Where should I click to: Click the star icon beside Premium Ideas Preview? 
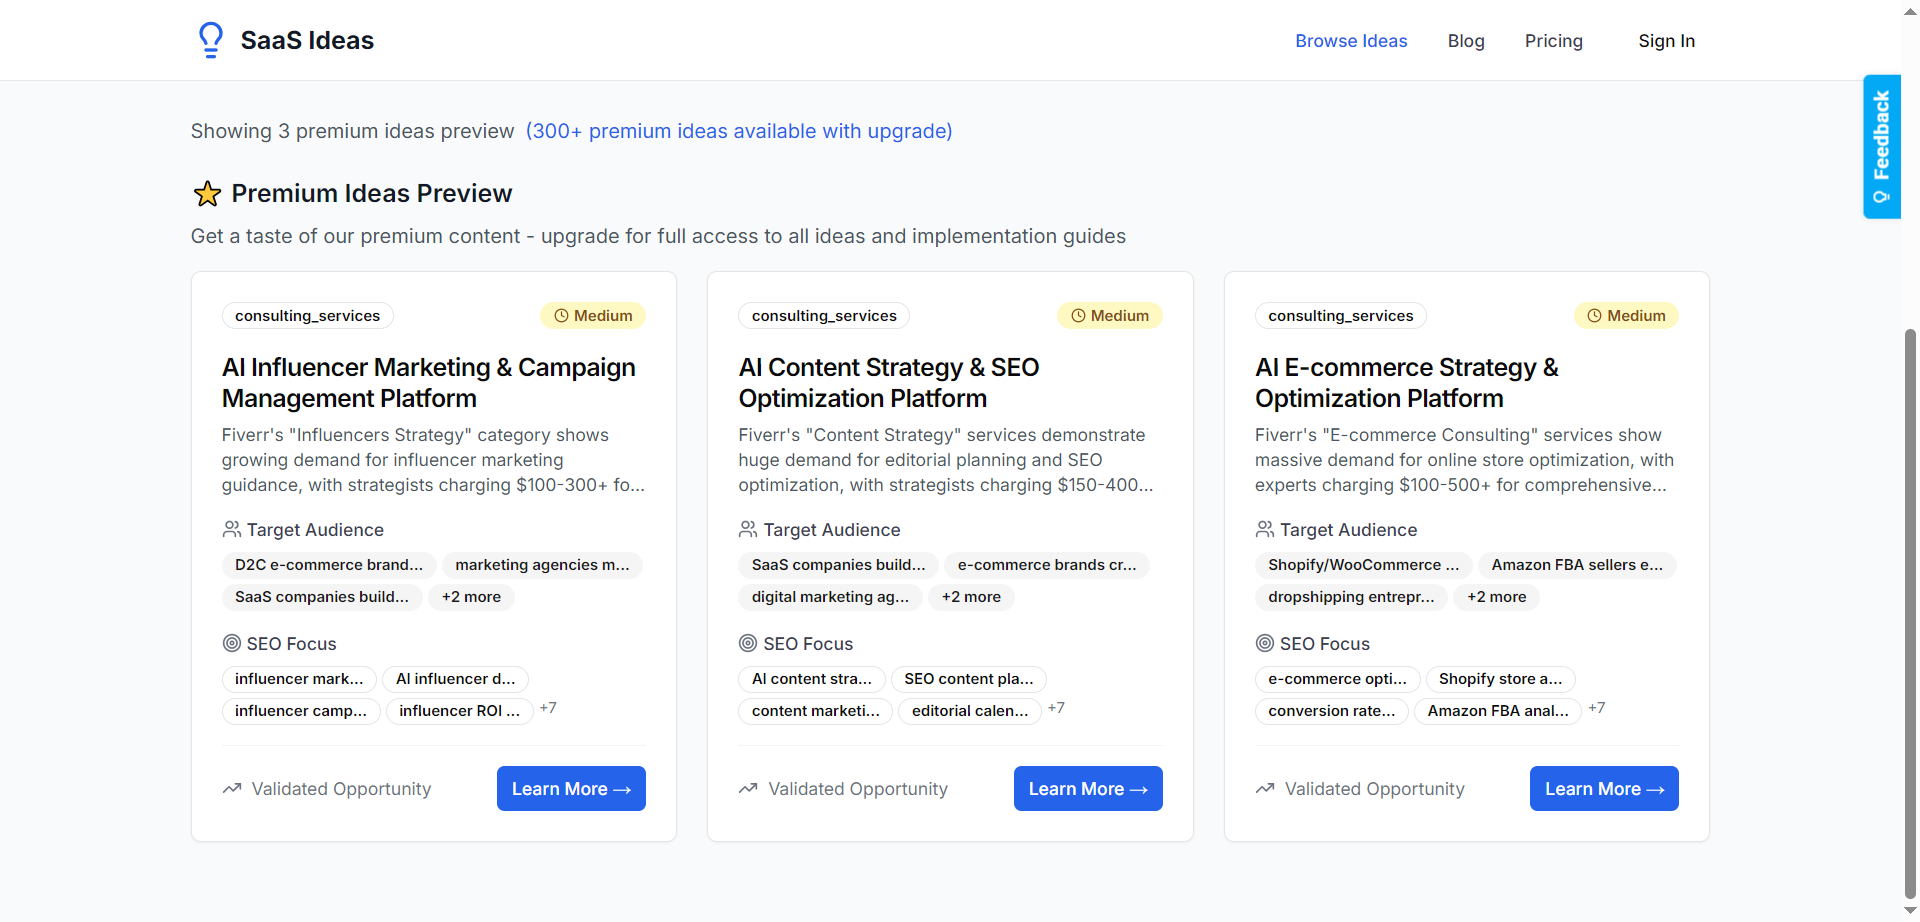(207, 194)
